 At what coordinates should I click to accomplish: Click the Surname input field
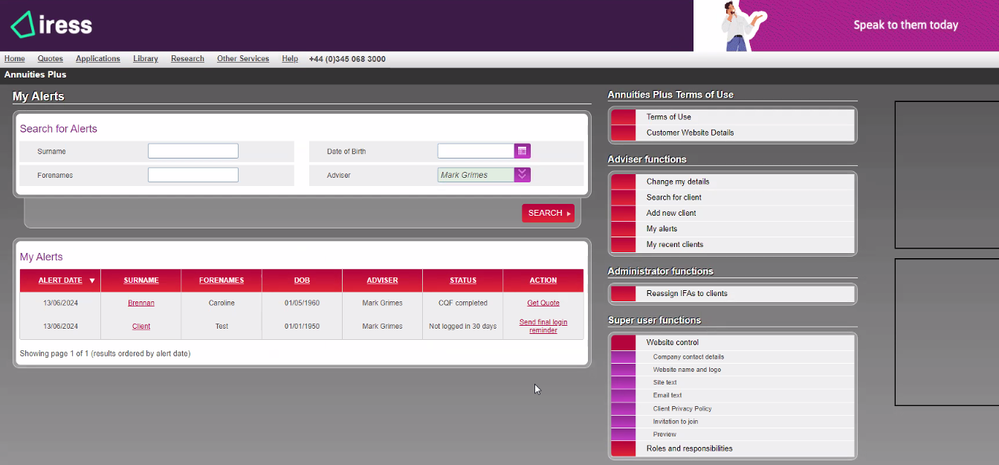(193, 151)
